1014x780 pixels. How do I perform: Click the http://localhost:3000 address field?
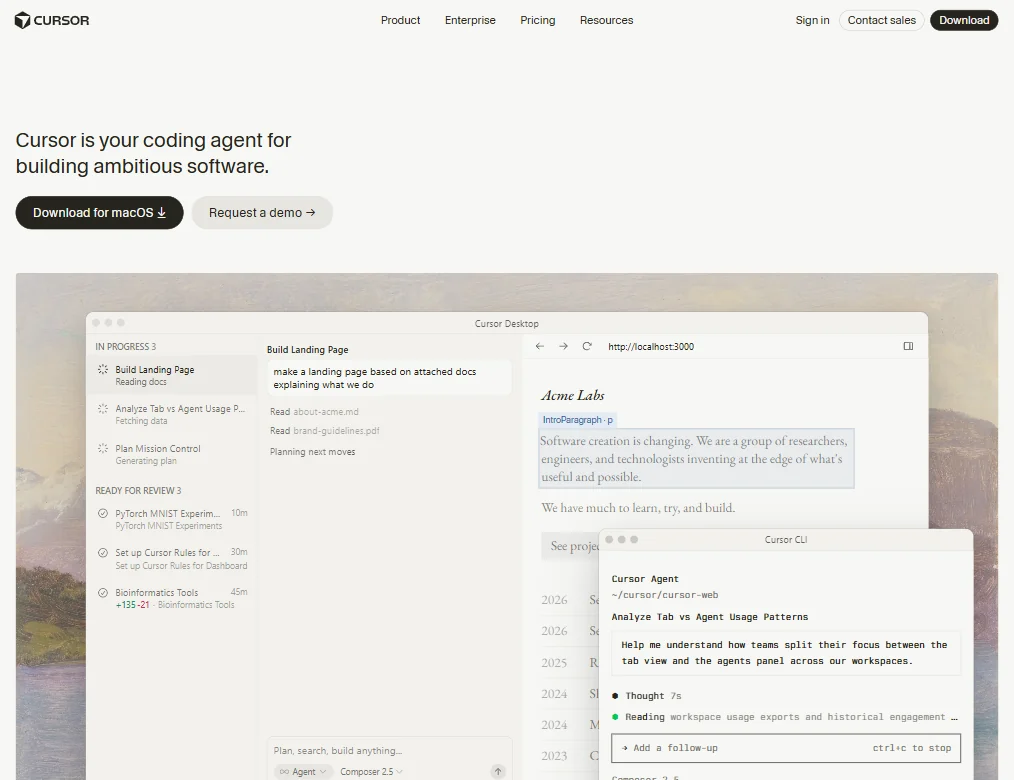[x=651, y=347]
